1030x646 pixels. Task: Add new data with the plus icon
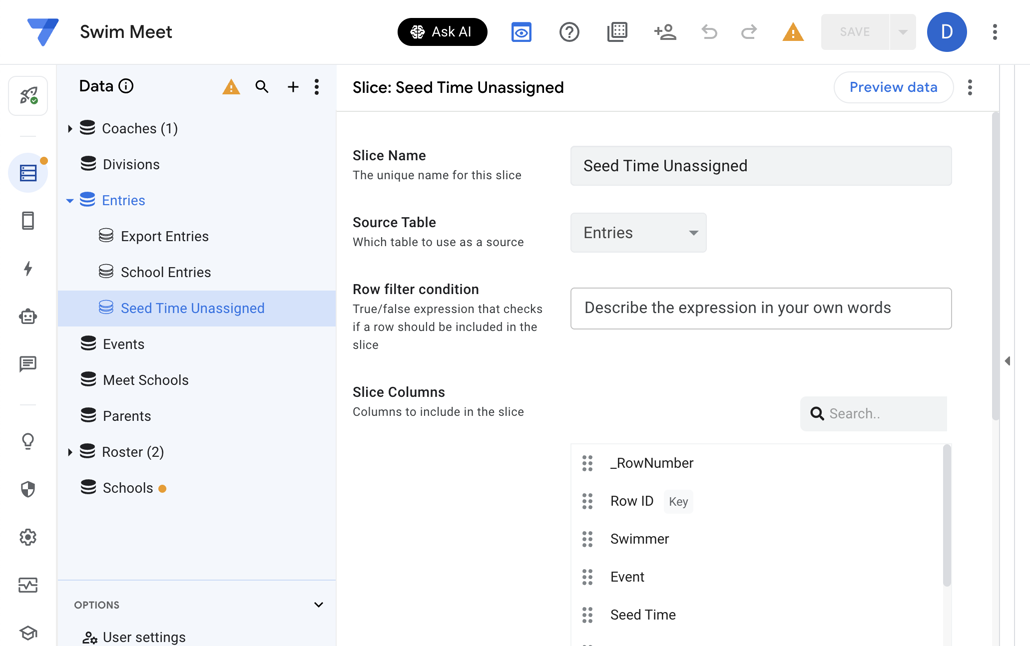(x=293, y=87)
